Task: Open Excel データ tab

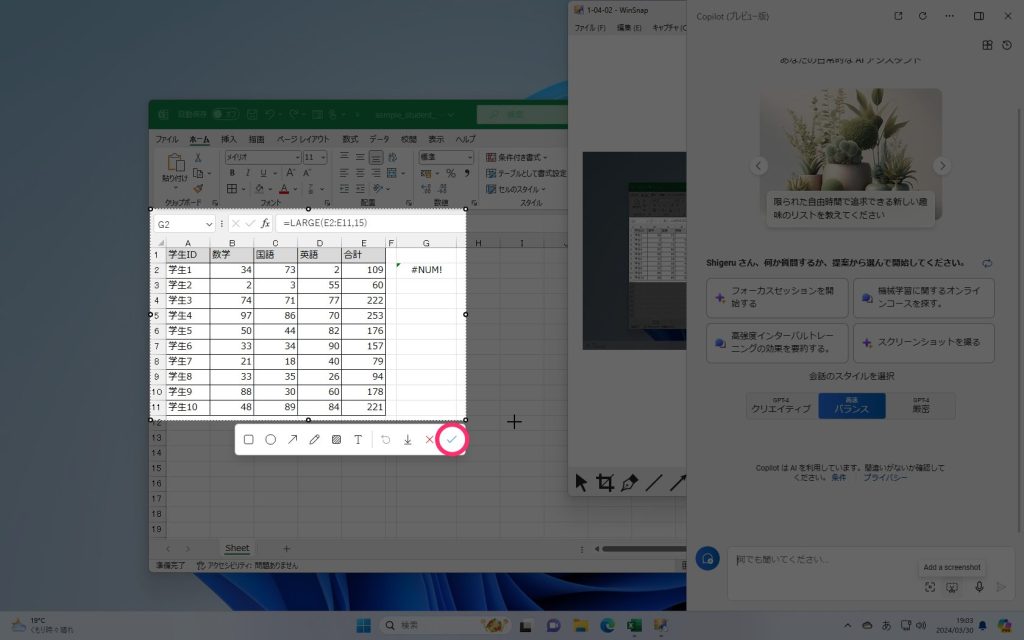Action: click(379, 139)
